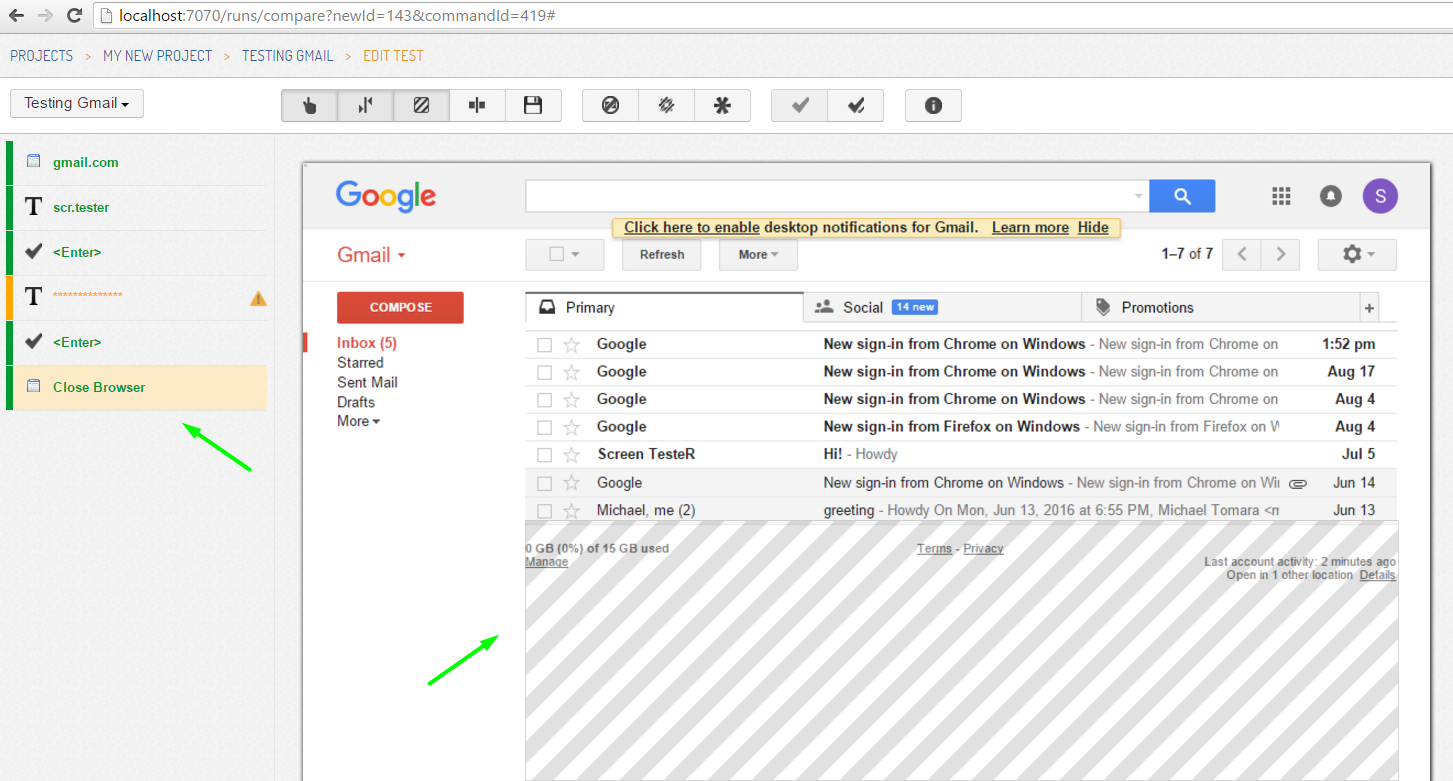Reload the page with the refresh icon

coord(75,15)
